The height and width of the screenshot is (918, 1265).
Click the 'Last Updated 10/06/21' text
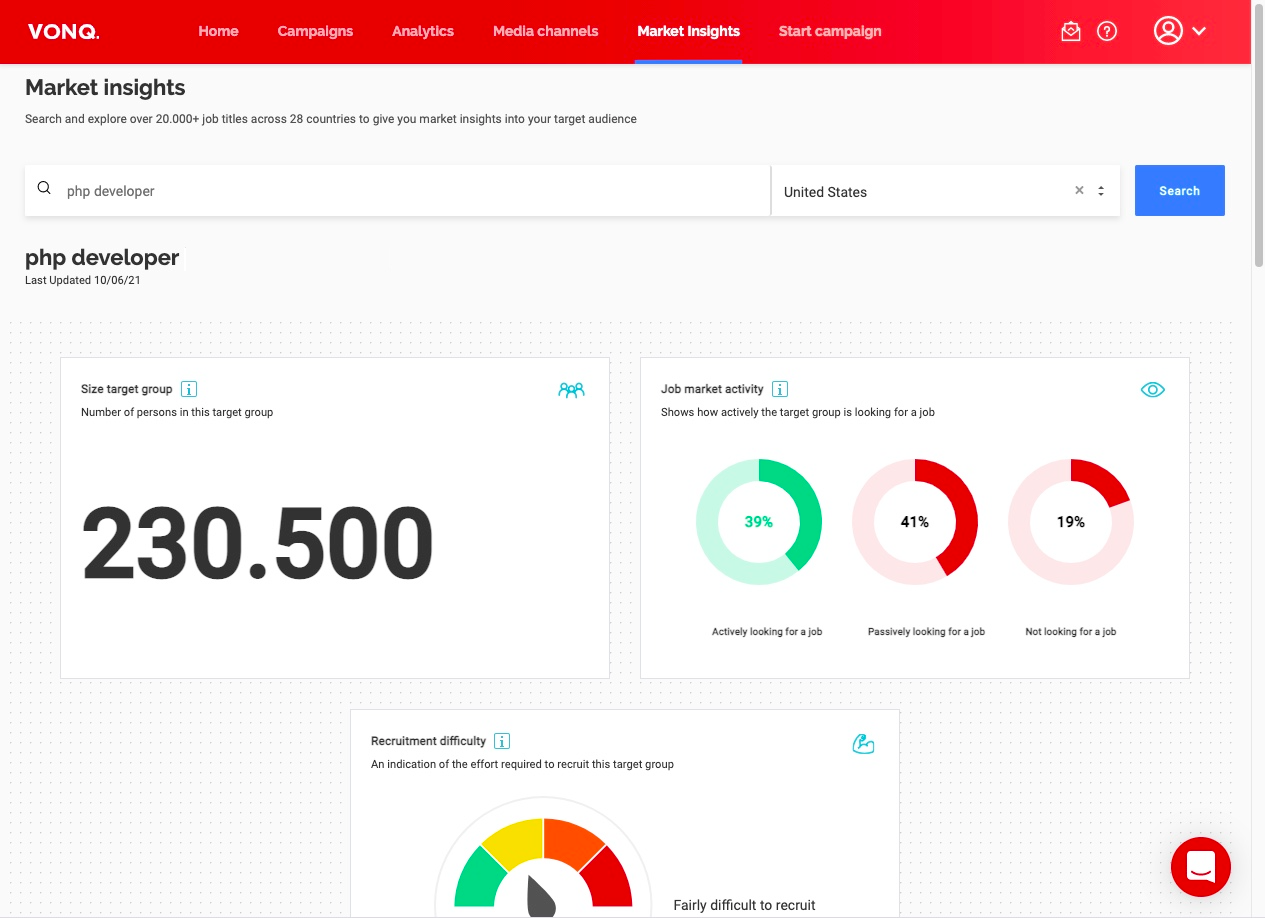coord(83,281)
